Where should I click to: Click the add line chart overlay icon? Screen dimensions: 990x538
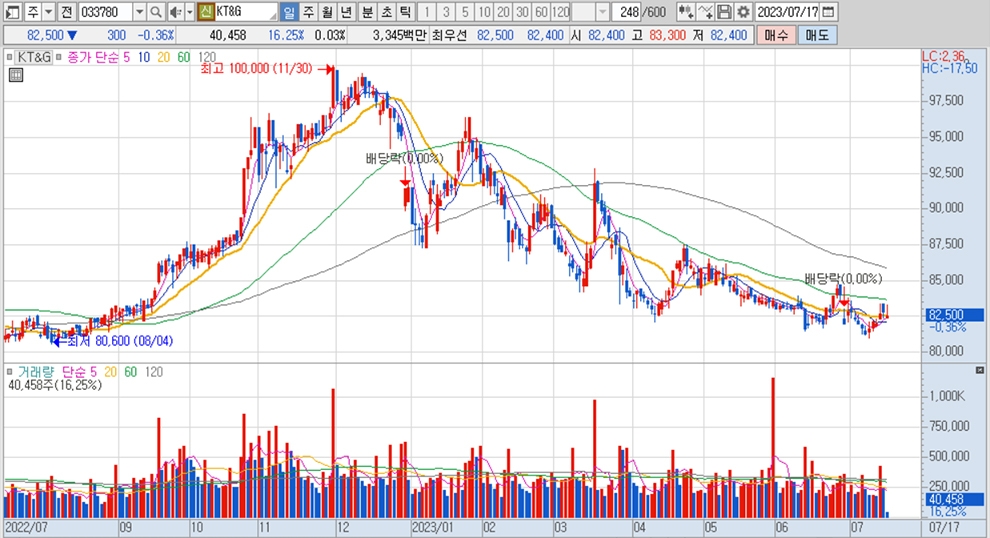pos(705,11)
